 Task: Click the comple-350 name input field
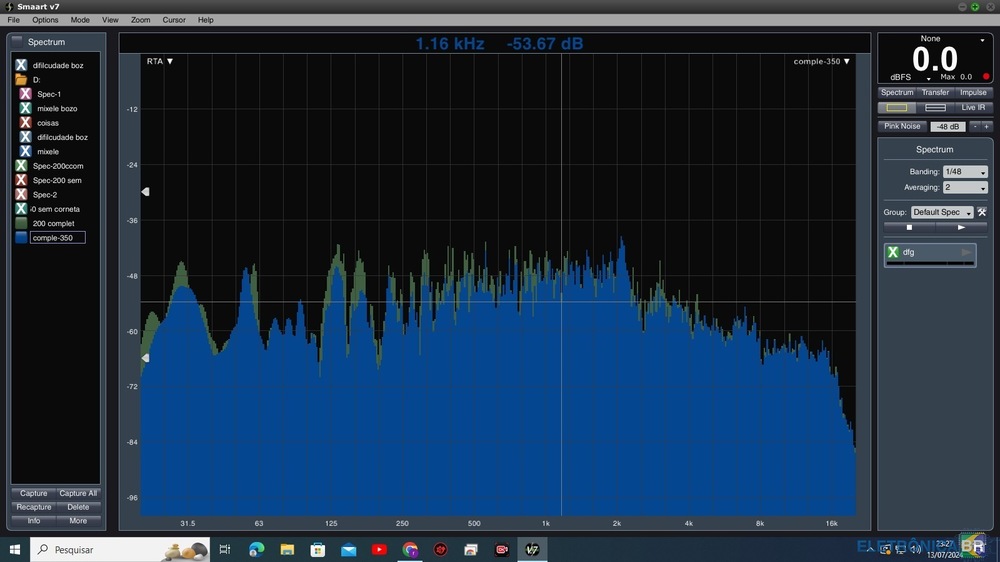pos(57,238)
